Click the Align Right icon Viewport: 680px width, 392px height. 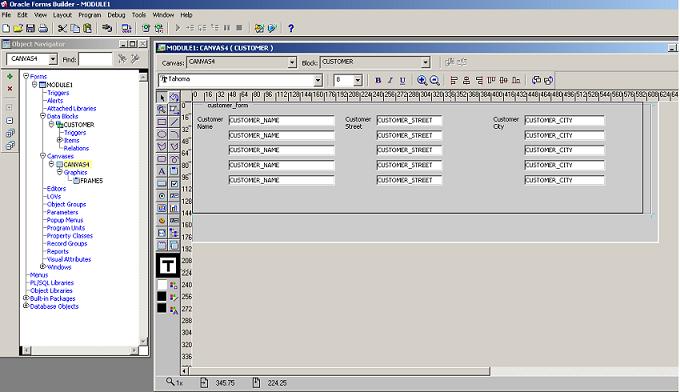(479, 80)
